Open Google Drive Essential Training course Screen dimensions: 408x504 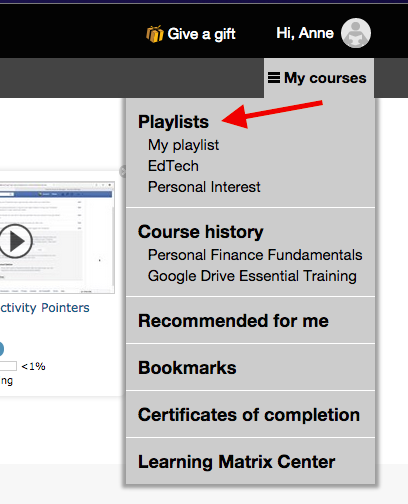pyautogui.click(x=252, y=276)
